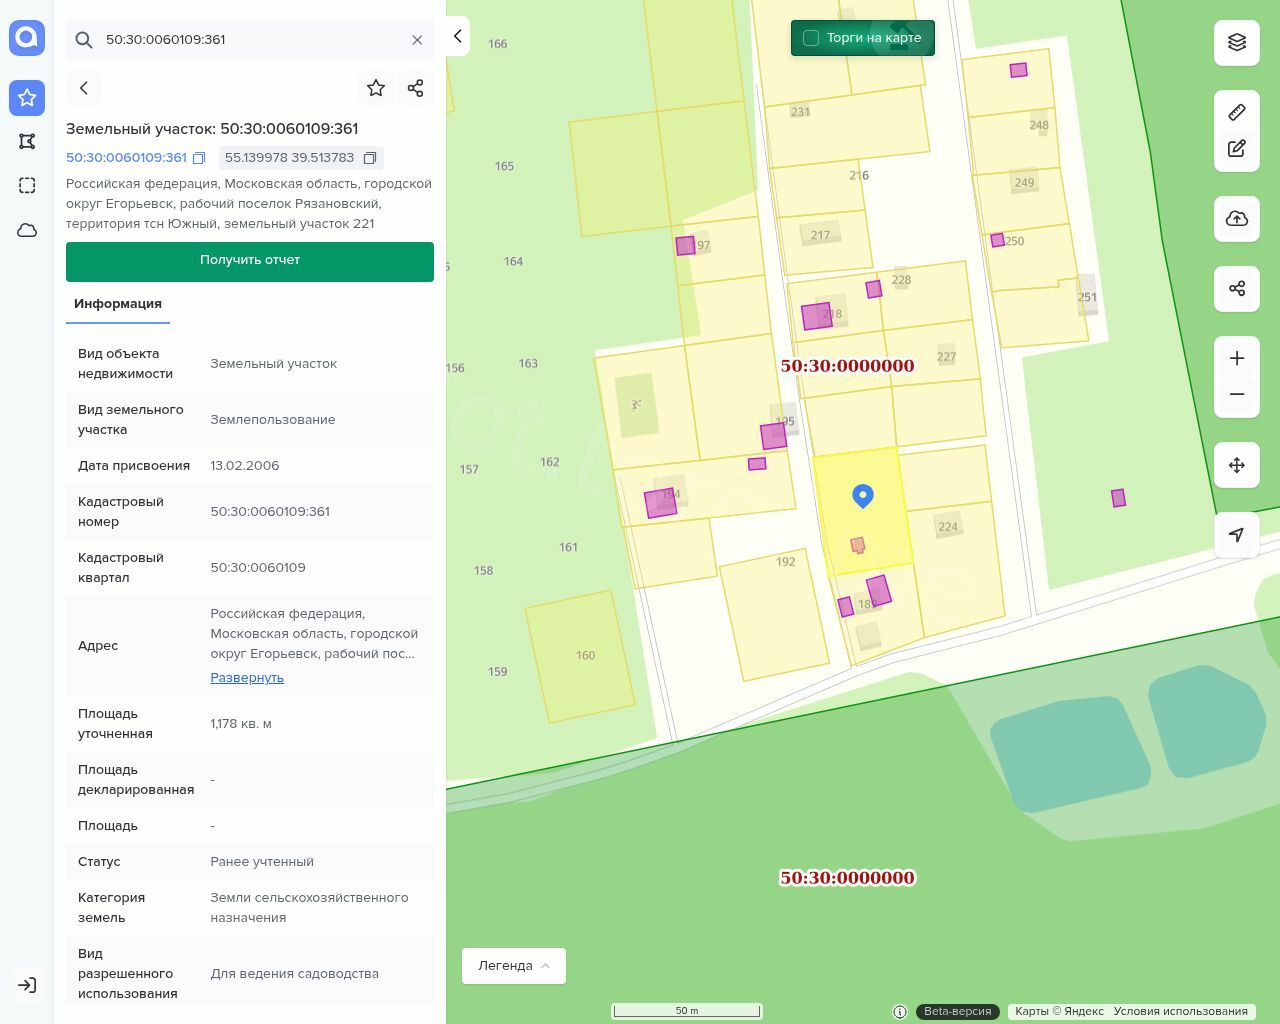Collapse the side information panel
This screenshot has height=1024, width=1280.
(x=457, y=37)
